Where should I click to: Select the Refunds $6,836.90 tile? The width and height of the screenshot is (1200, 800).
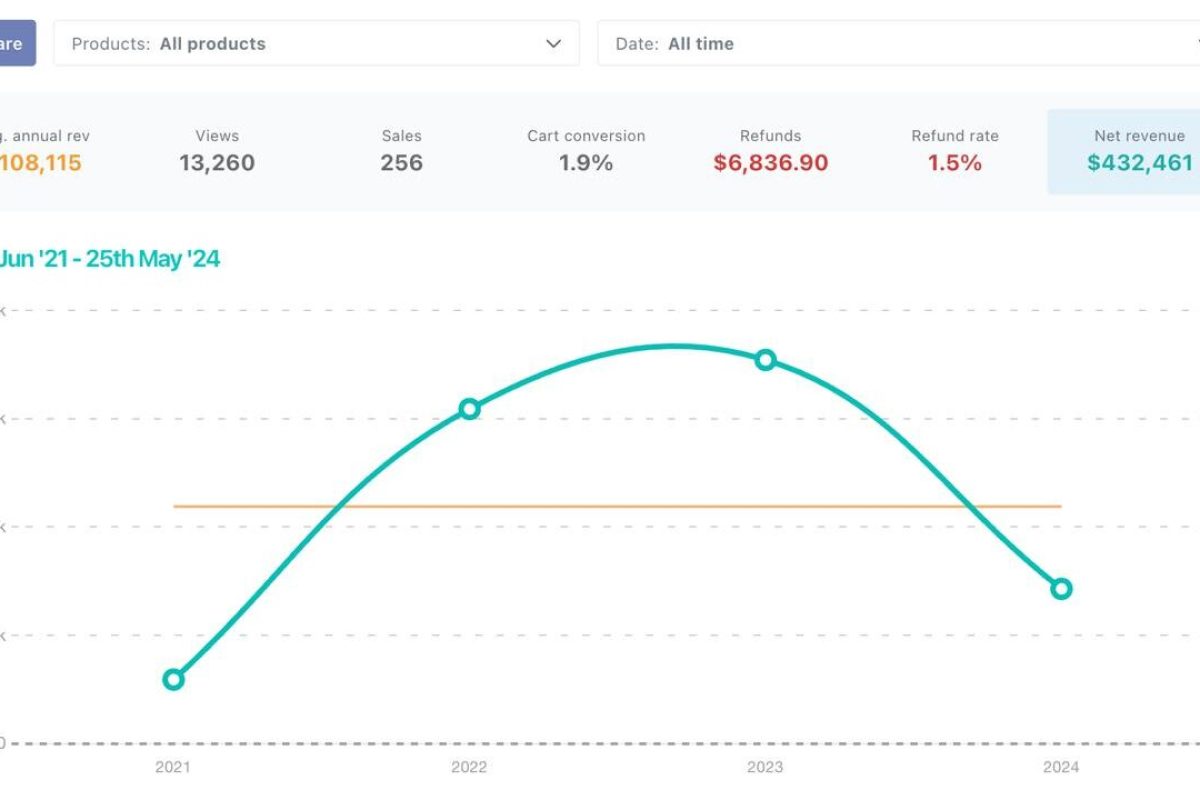pyautogui.click(x=770, y=151)
